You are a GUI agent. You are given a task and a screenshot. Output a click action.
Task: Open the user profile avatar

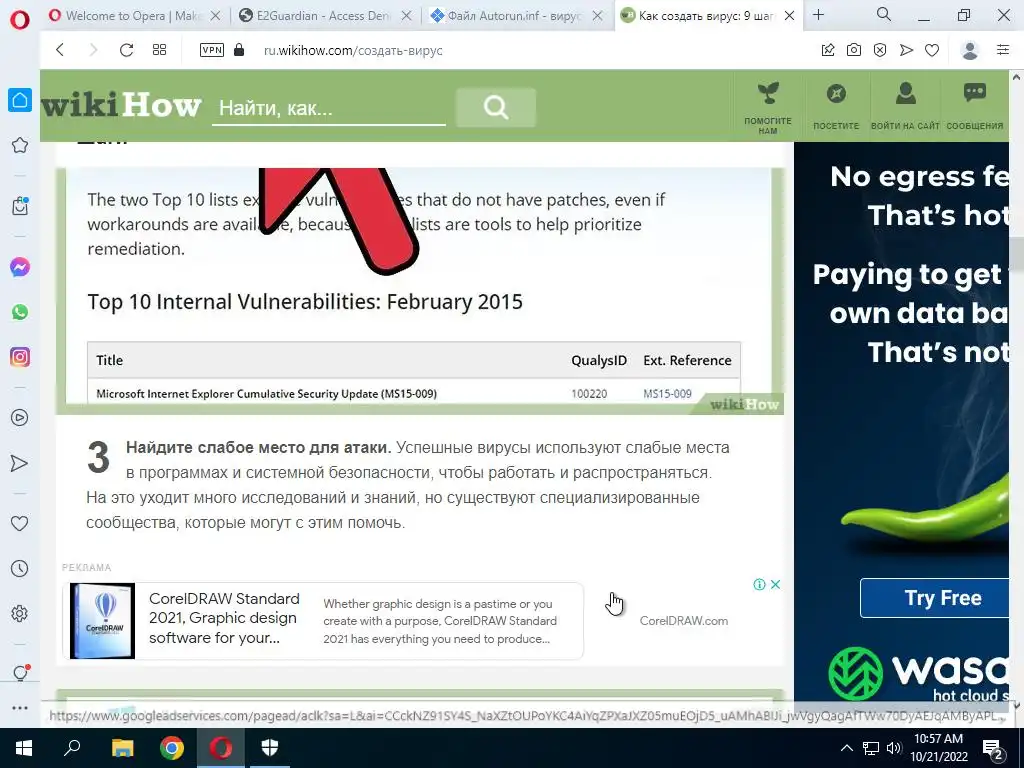pyautogui.click(x=970, y=50)
